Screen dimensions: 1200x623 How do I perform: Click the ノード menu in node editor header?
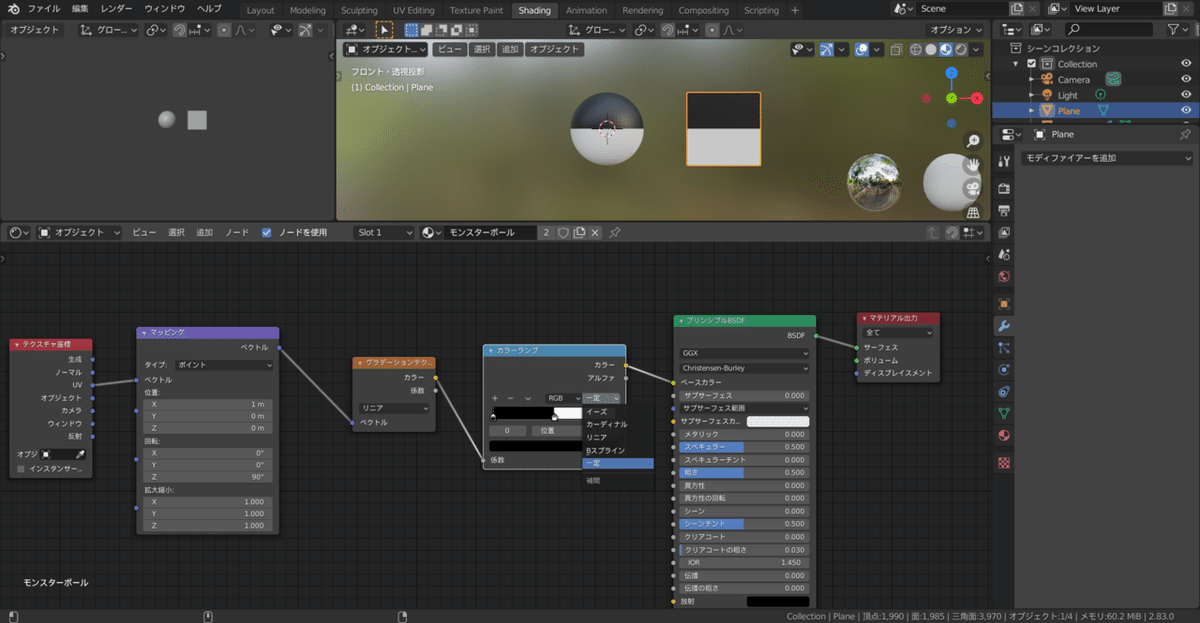pos(237,232)
